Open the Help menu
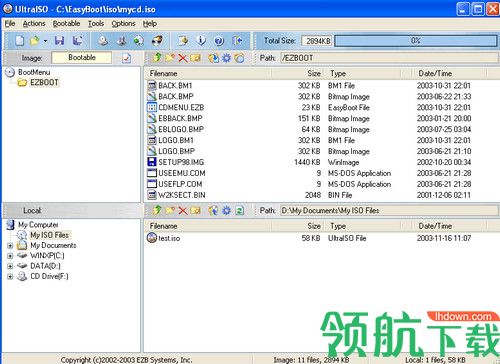This screenshot has height=364, width=500. click(150, 24)
